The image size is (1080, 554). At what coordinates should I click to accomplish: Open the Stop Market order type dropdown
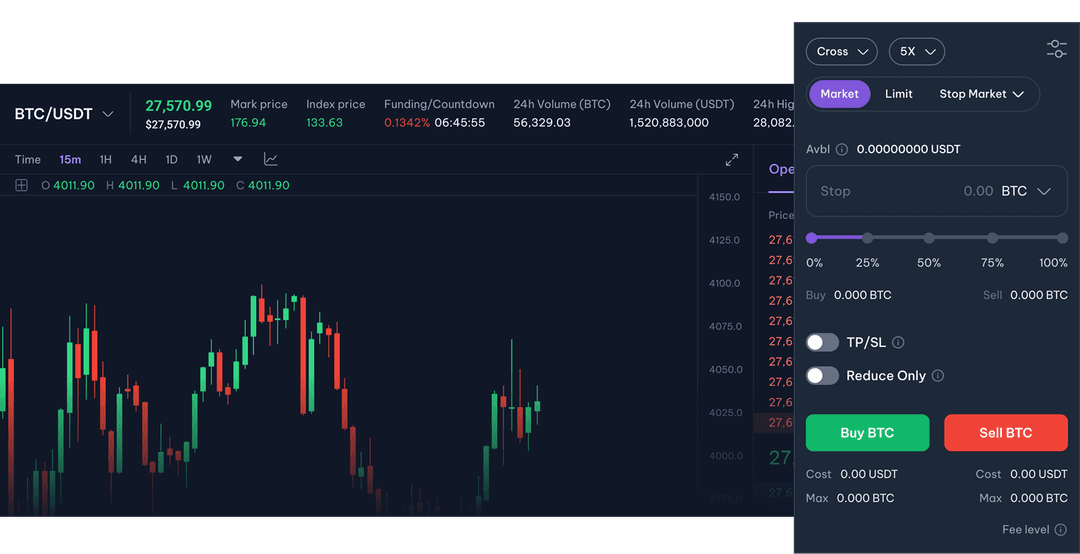pyautogui.click(x=981, y=94)
